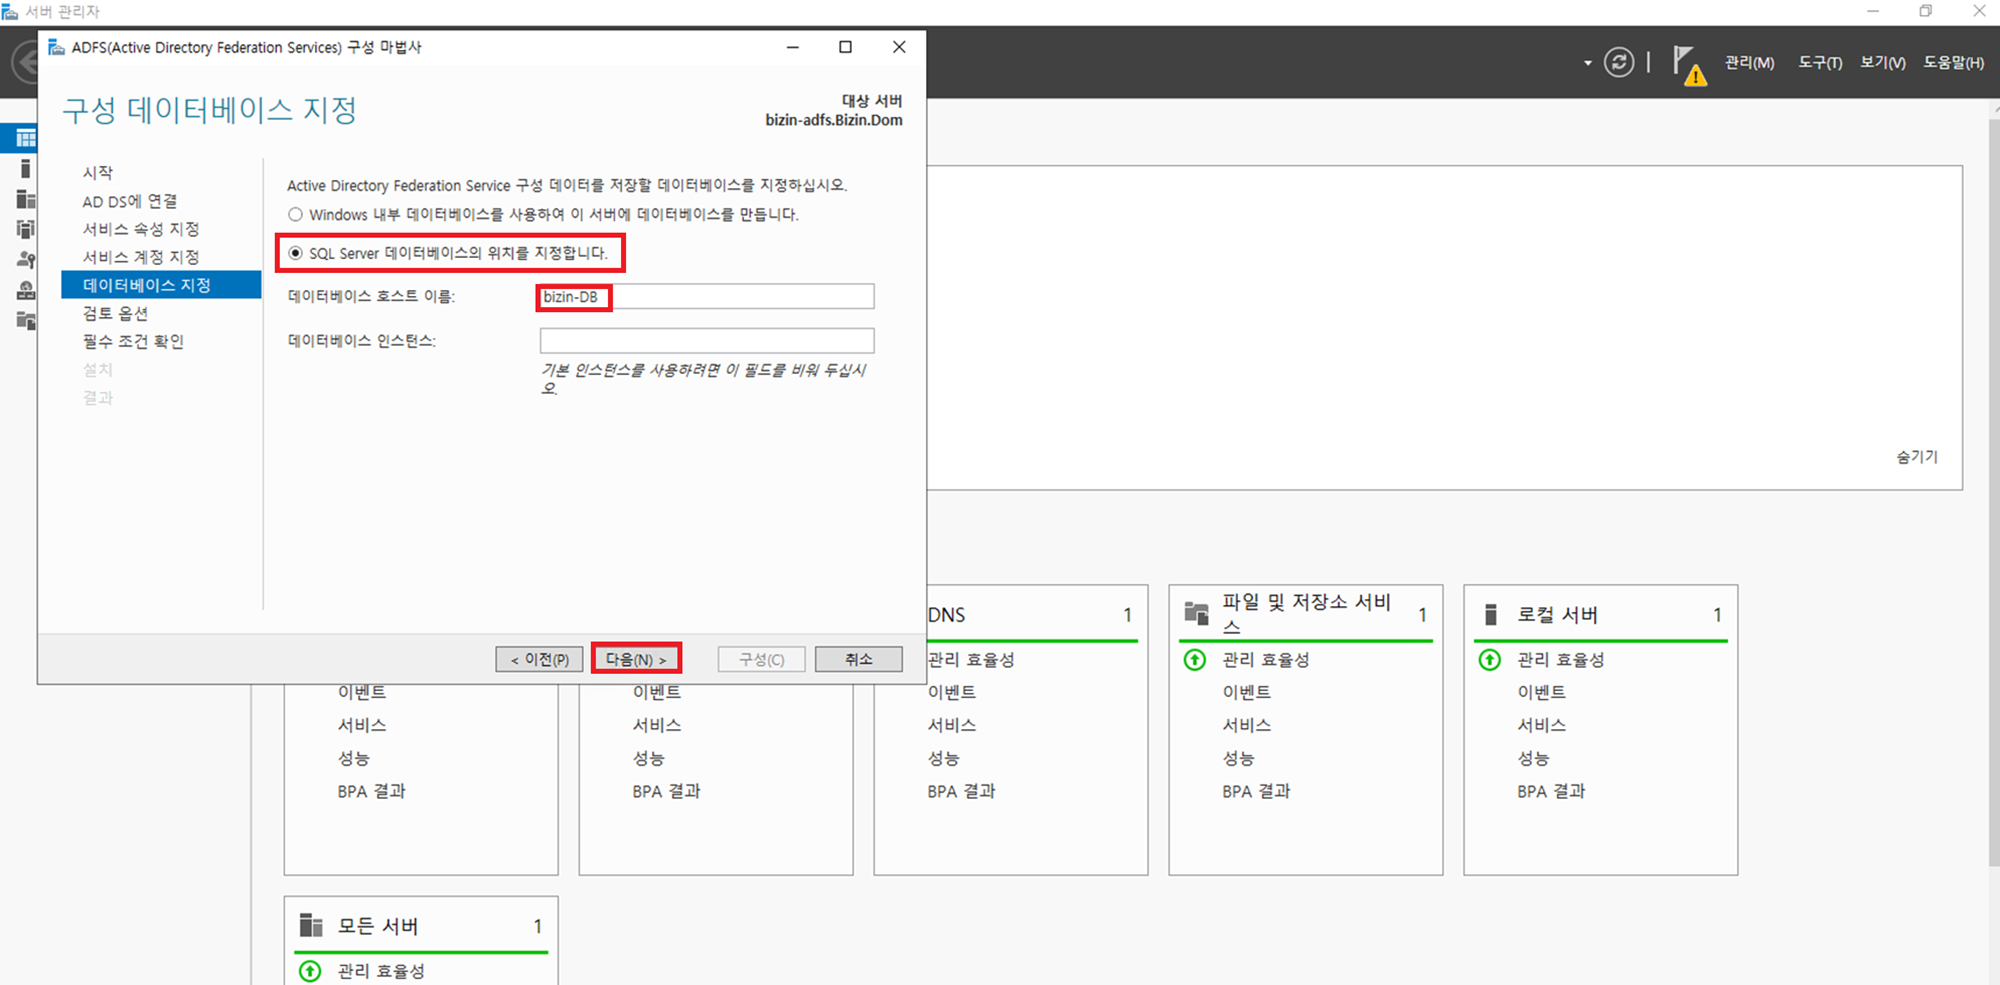Open the 시작 wizard step
2000x985 pixels.
click(98, 173)
